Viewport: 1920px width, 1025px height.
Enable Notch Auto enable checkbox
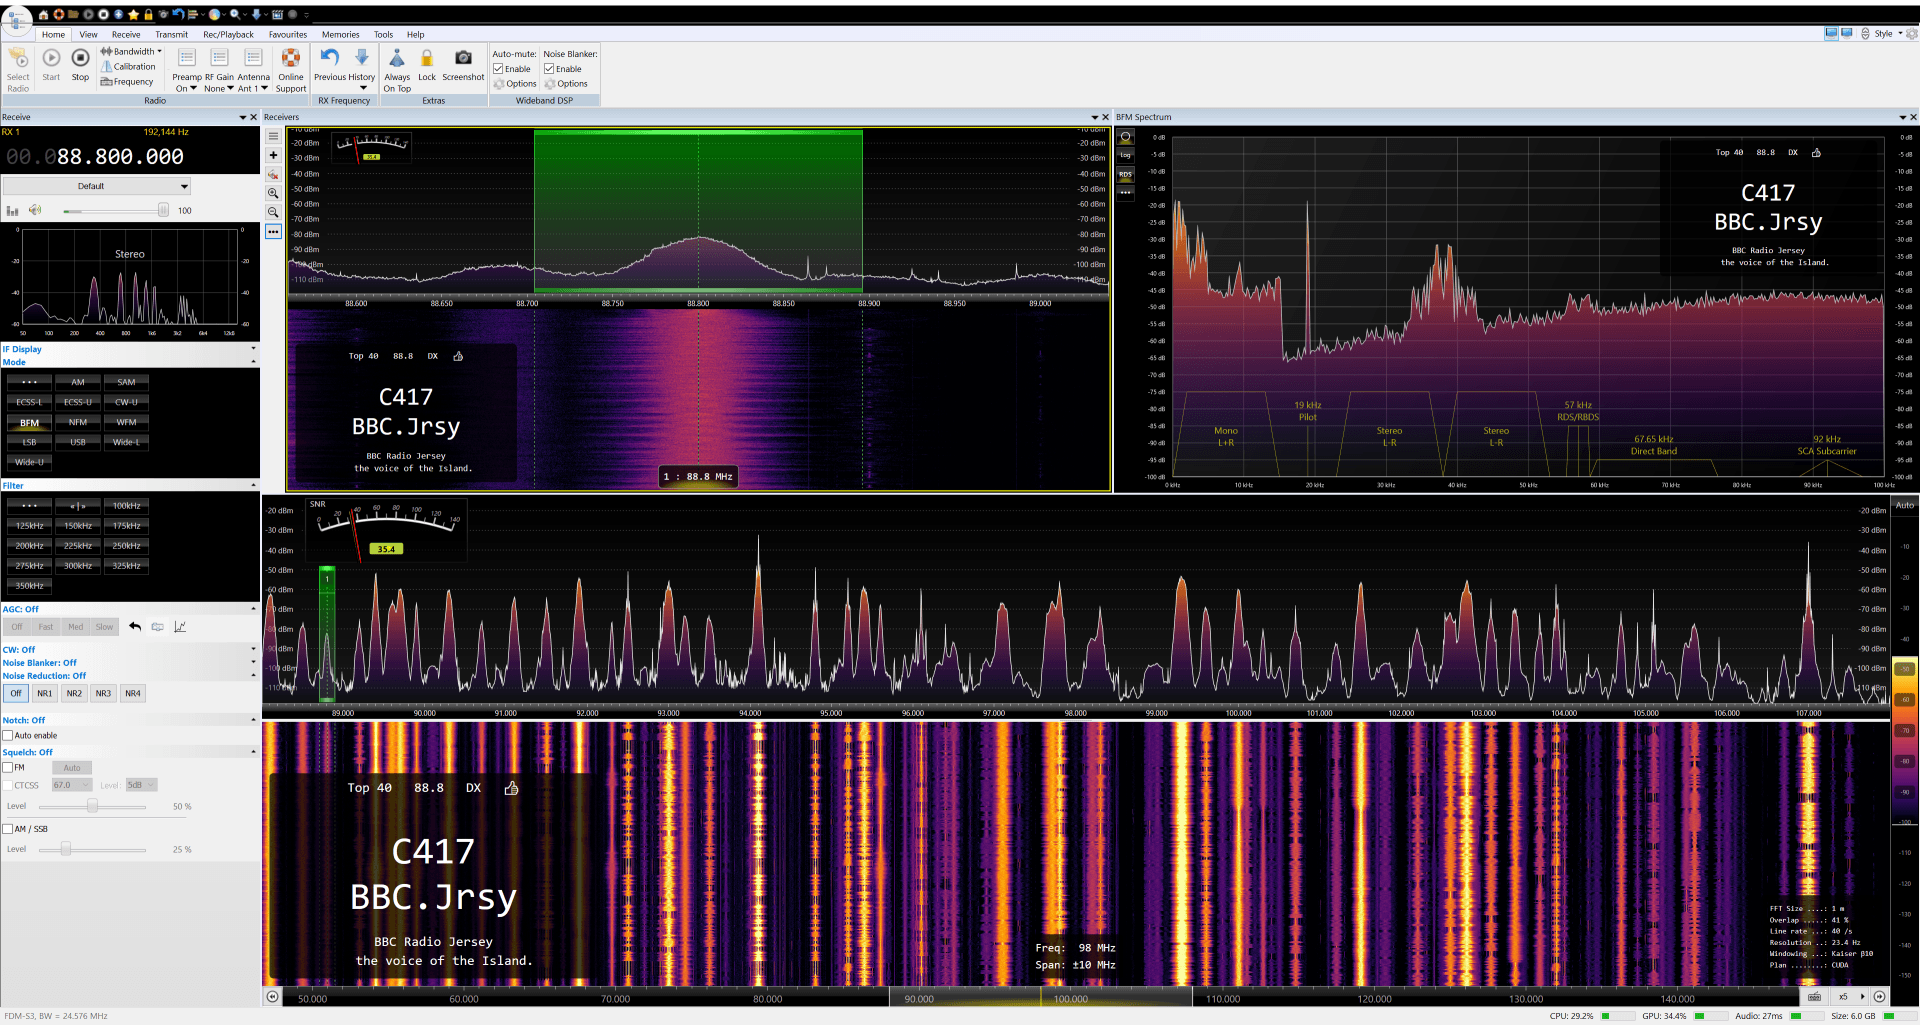click(8, 735)
